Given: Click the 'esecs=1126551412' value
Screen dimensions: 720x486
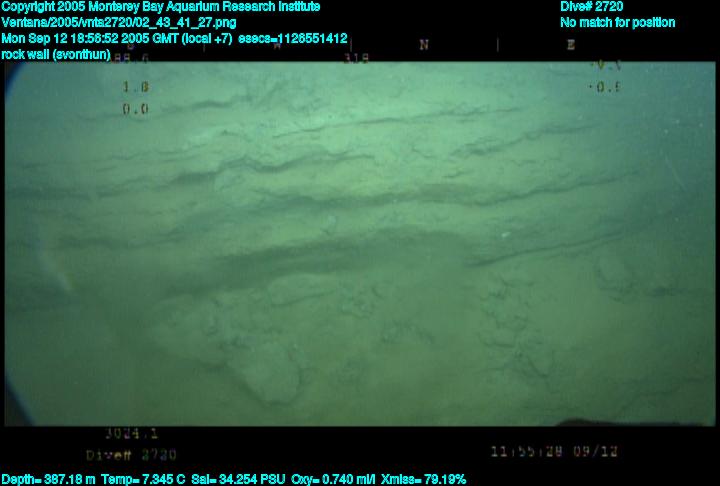Looking at the screenshot, I should pyautogui.click(x=293, y=38).
